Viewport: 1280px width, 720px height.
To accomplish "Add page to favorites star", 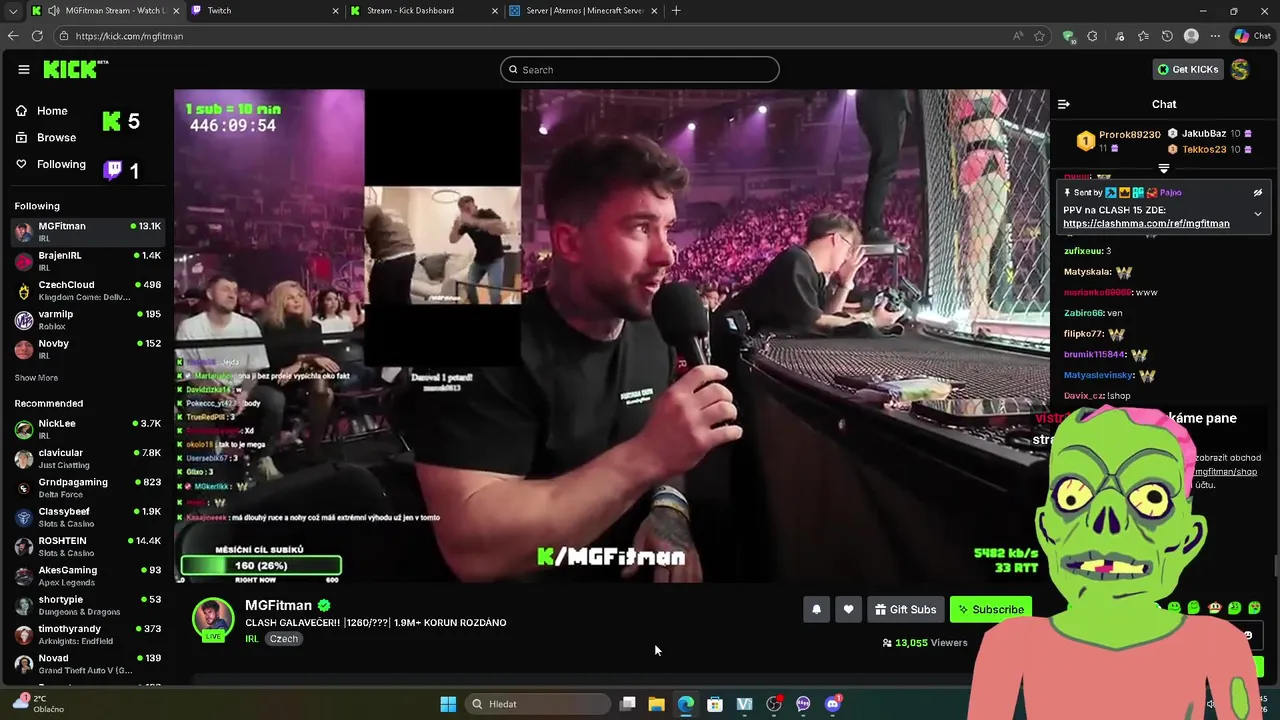I will tap(1040, 36).
